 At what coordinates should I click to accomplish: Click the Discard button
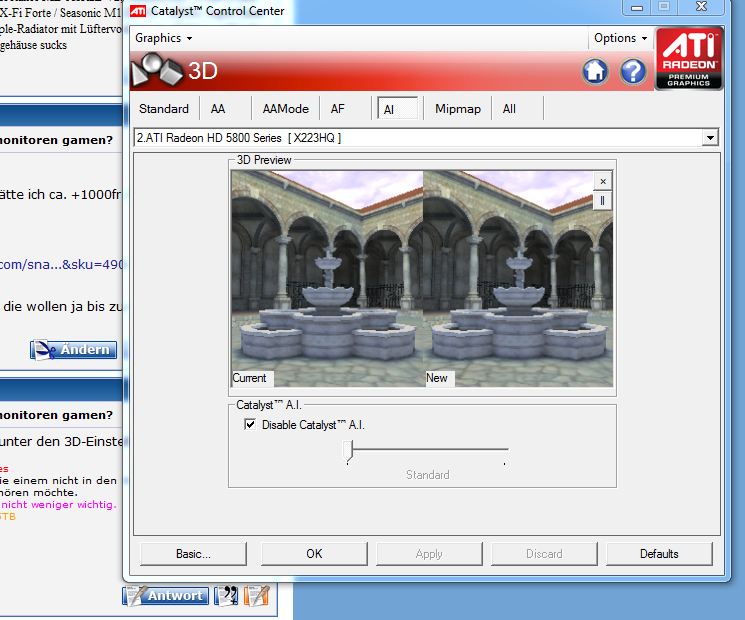click(544, 554)
